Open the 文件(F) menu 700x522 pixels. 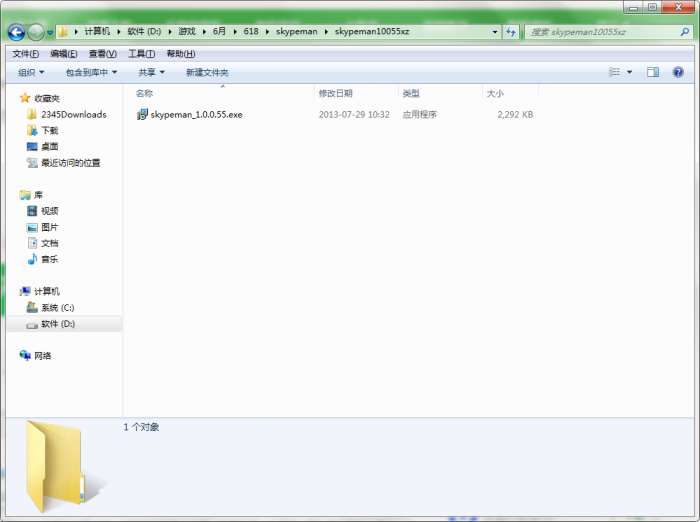[x=25, y=54]
